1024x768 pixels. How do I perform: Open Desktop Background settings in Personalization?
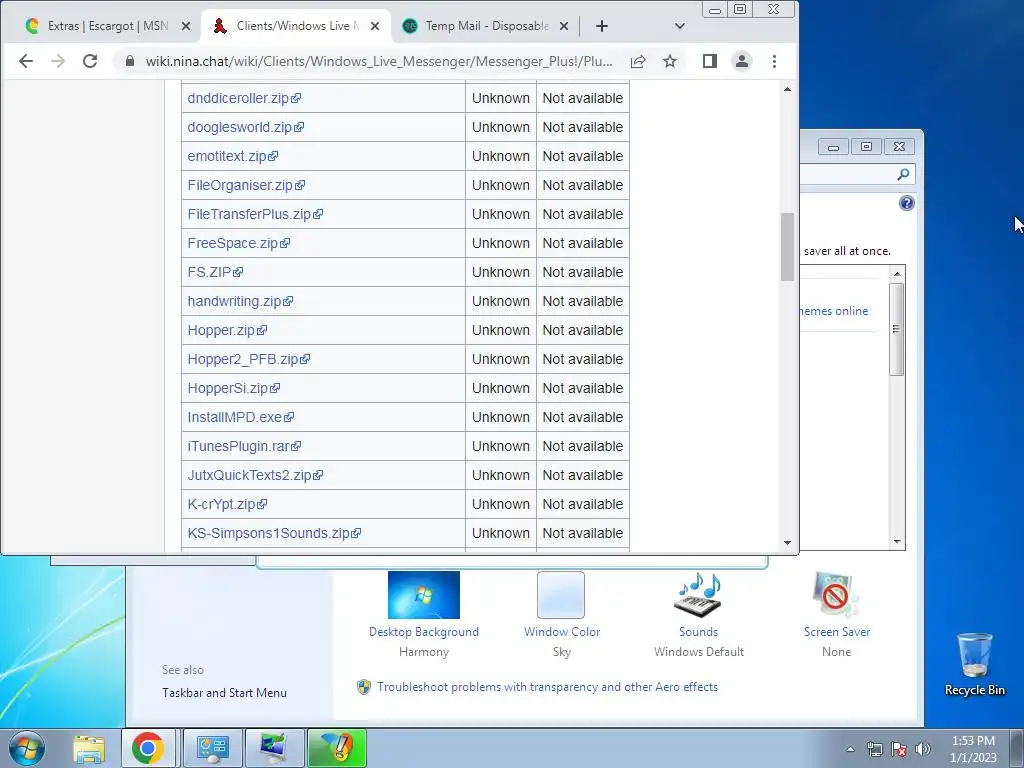[x=424, y=615]
